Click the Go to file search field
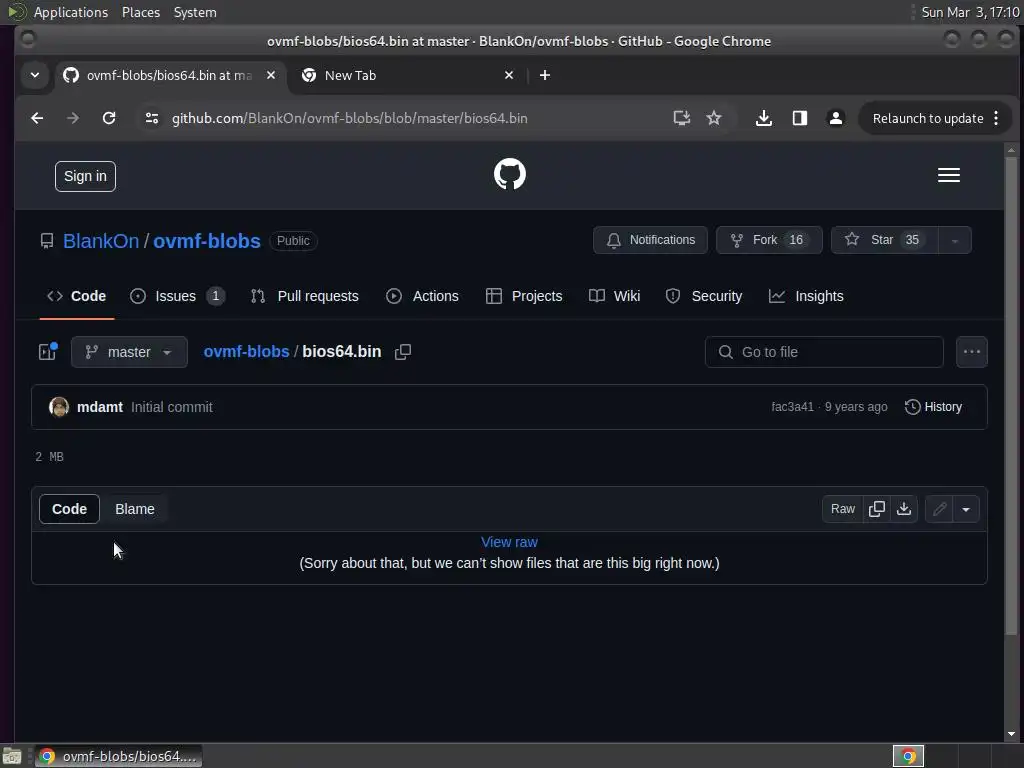 (824, 352)
